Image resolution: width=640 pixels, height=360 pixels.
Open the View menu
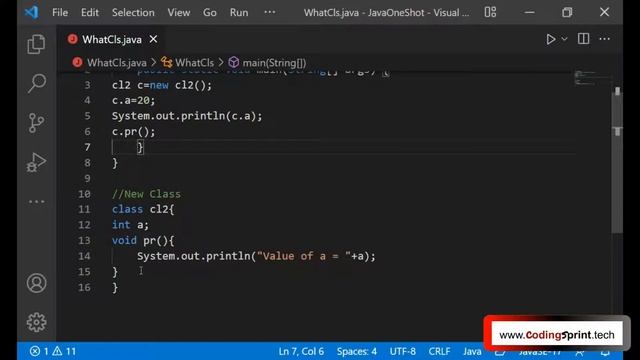coord(178,13)
